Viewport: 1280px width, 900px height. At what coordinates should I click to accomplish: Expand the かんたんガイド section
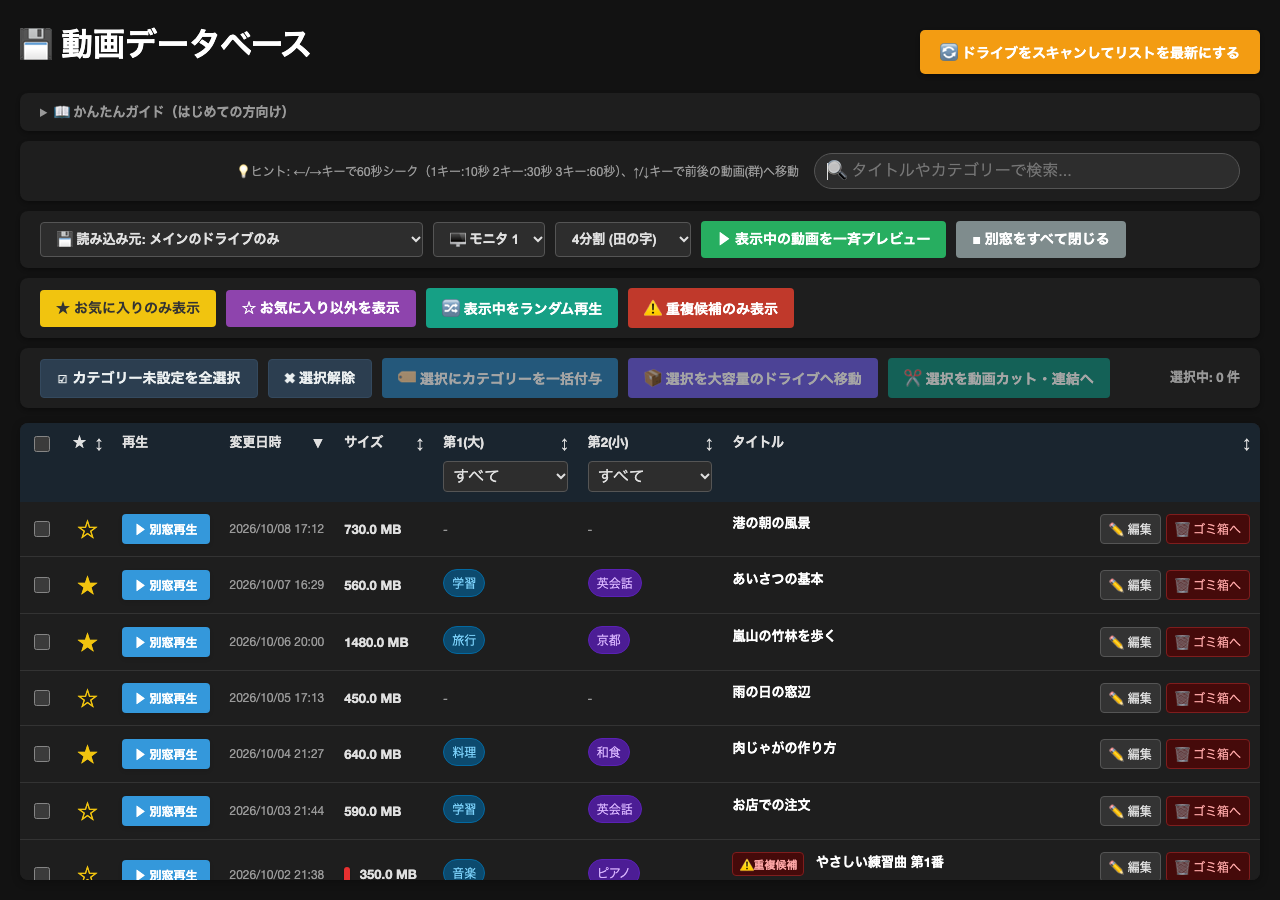(x=640, y=112)
